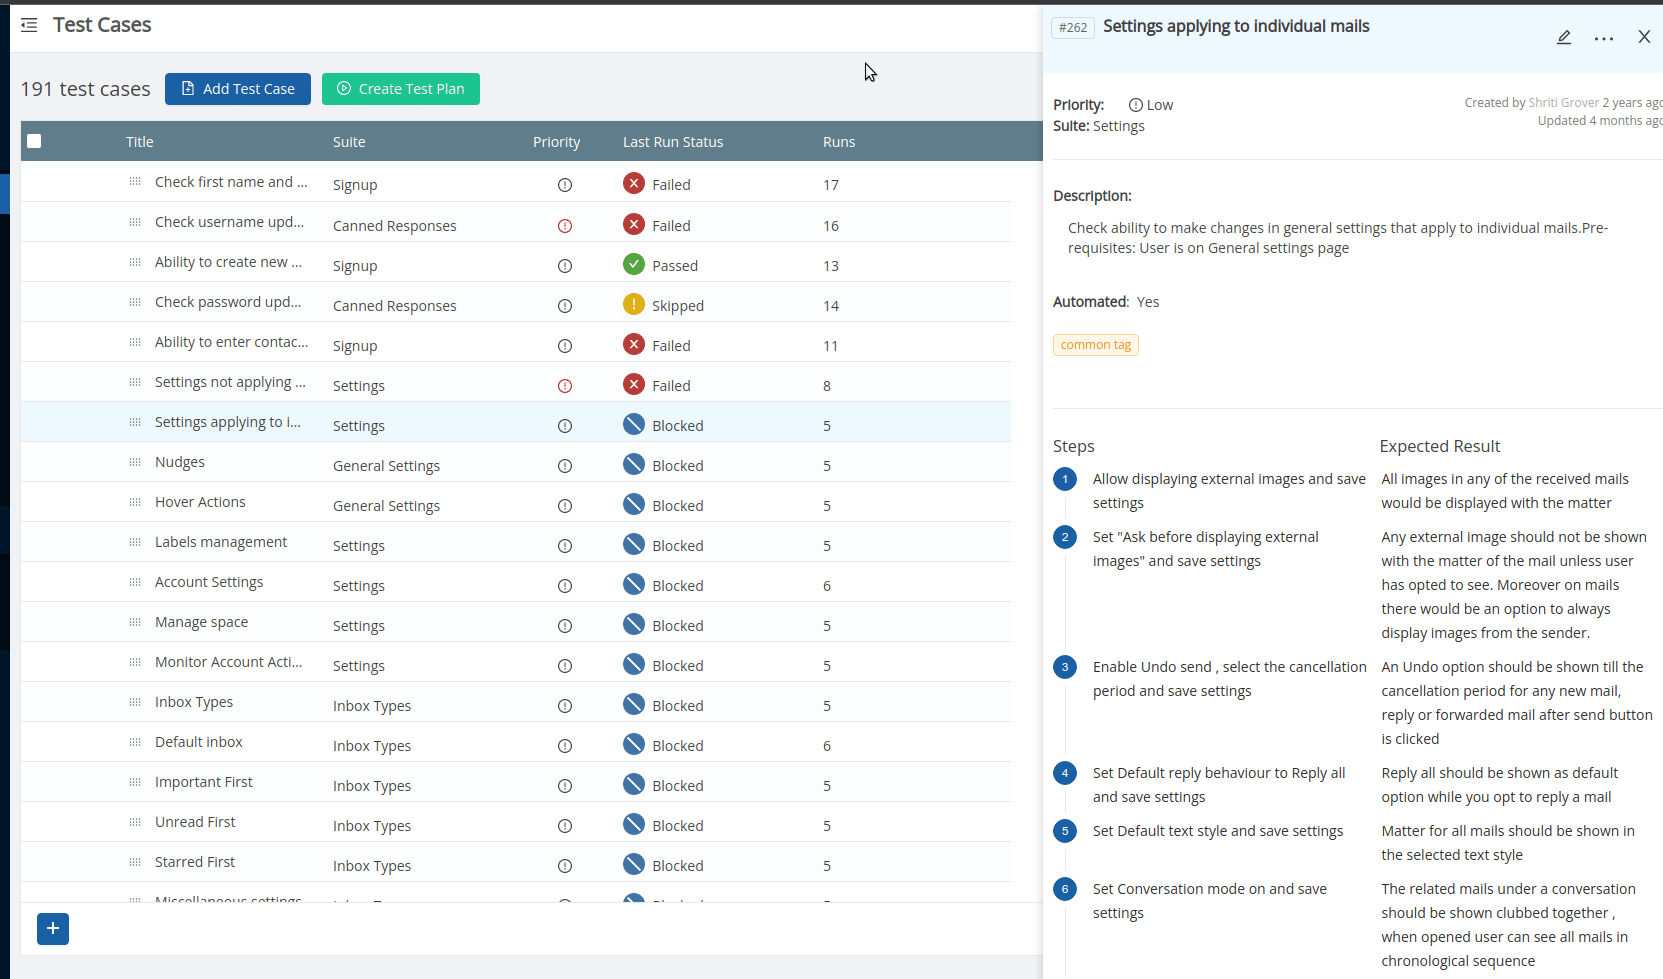Click Skipped status icon for Check password row
Image resolution: width=1663 pixels, height=979 pixels.
point(634,304)
